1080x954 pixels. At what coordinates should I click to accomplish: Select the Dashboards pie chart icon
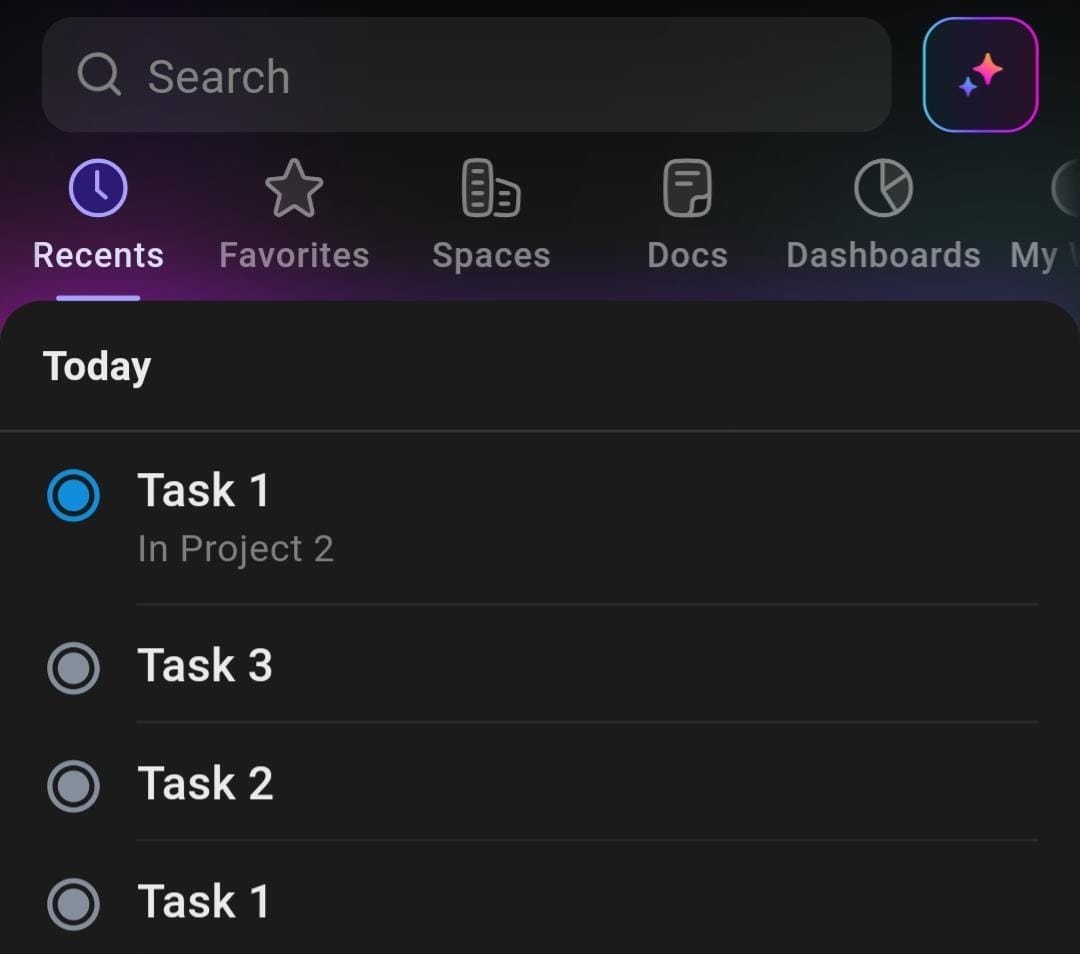(882, 186)
